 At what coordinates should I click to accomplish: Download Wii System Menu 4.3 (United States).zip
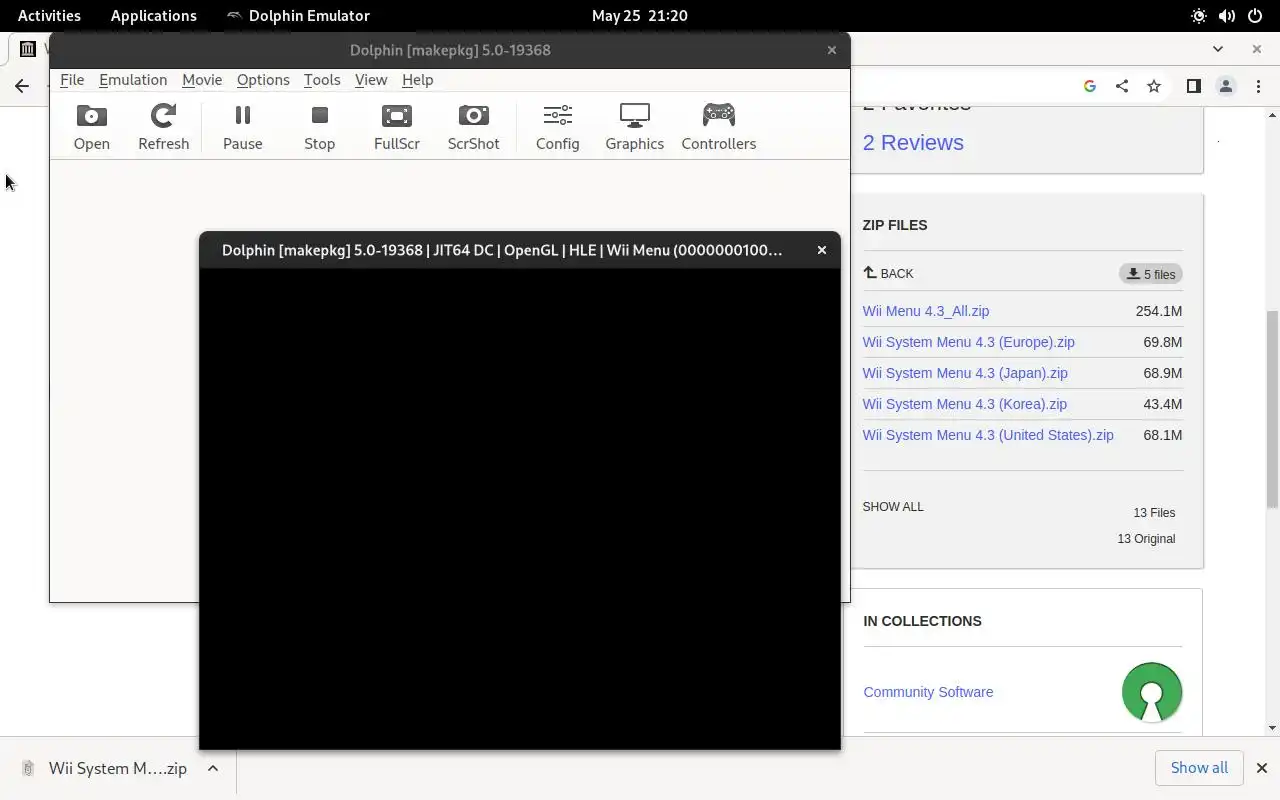tap(988, 435)
